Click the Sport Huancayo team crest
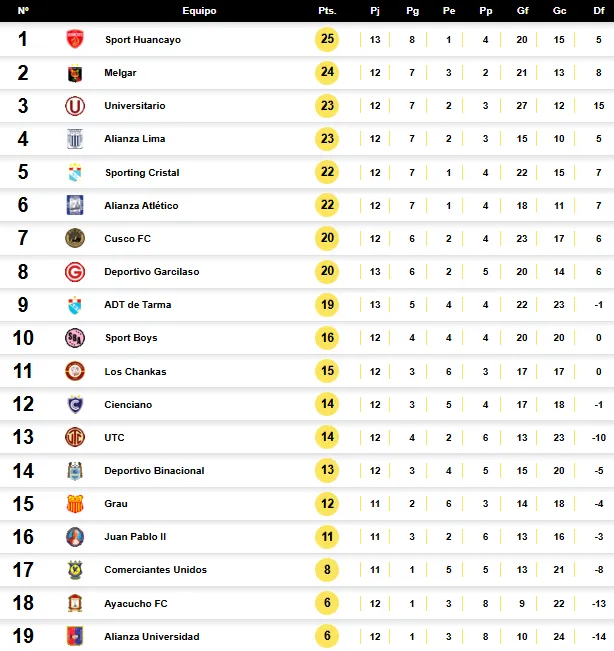 (x=75, y=39)
